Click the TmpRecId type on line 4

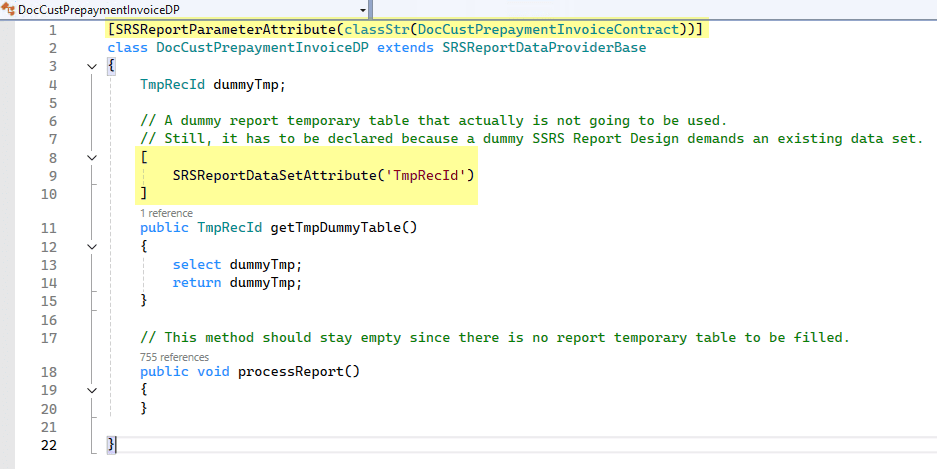click(173, 85)
